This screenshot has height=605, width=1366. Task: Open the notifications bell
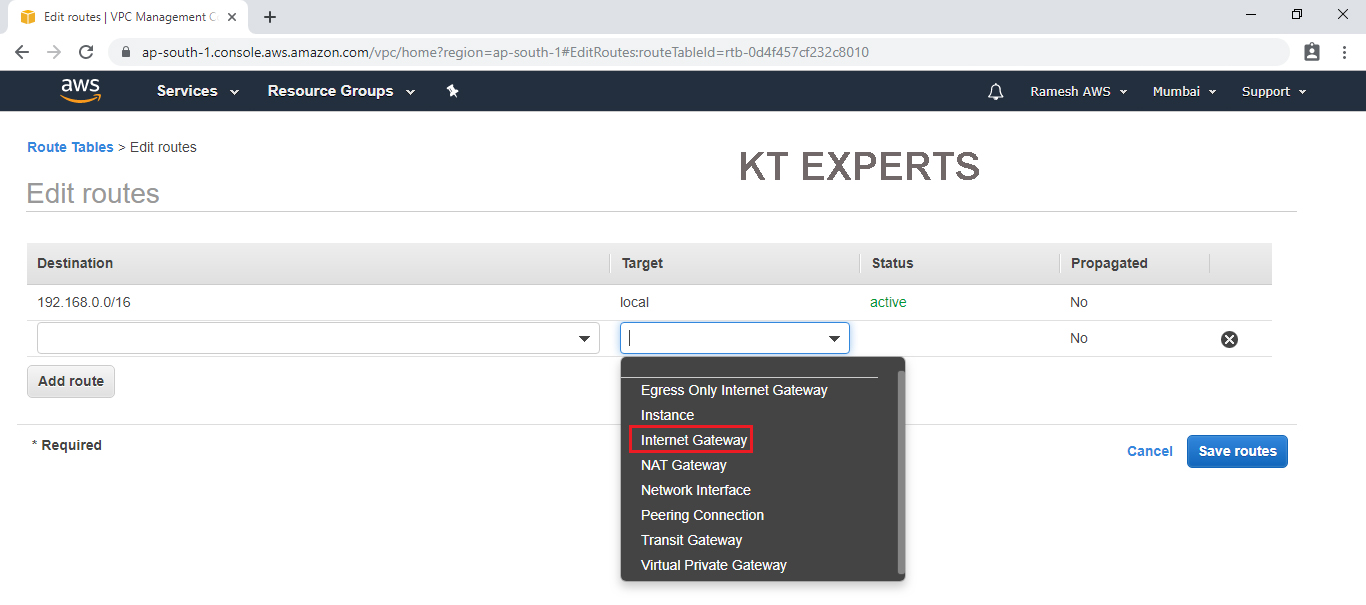coord(995,92)
